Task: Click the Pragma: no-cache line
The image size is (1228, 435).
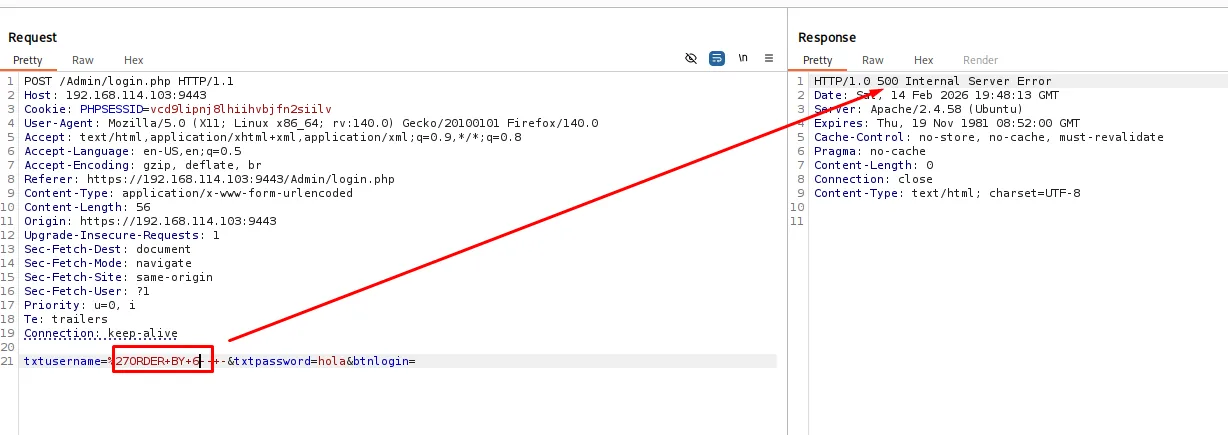Action: tap(870, 151)
